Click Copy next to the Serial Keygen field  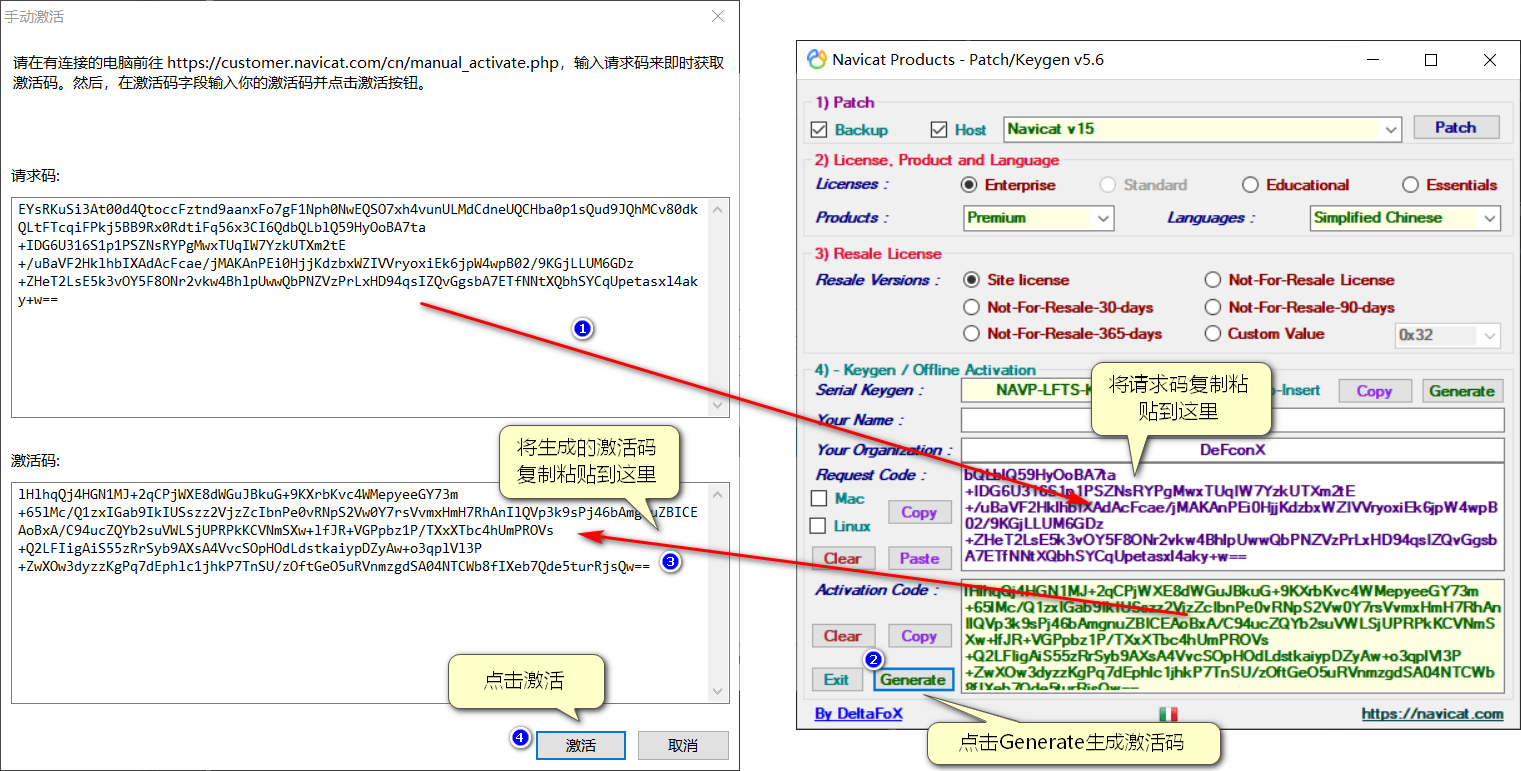point(1374,391)
